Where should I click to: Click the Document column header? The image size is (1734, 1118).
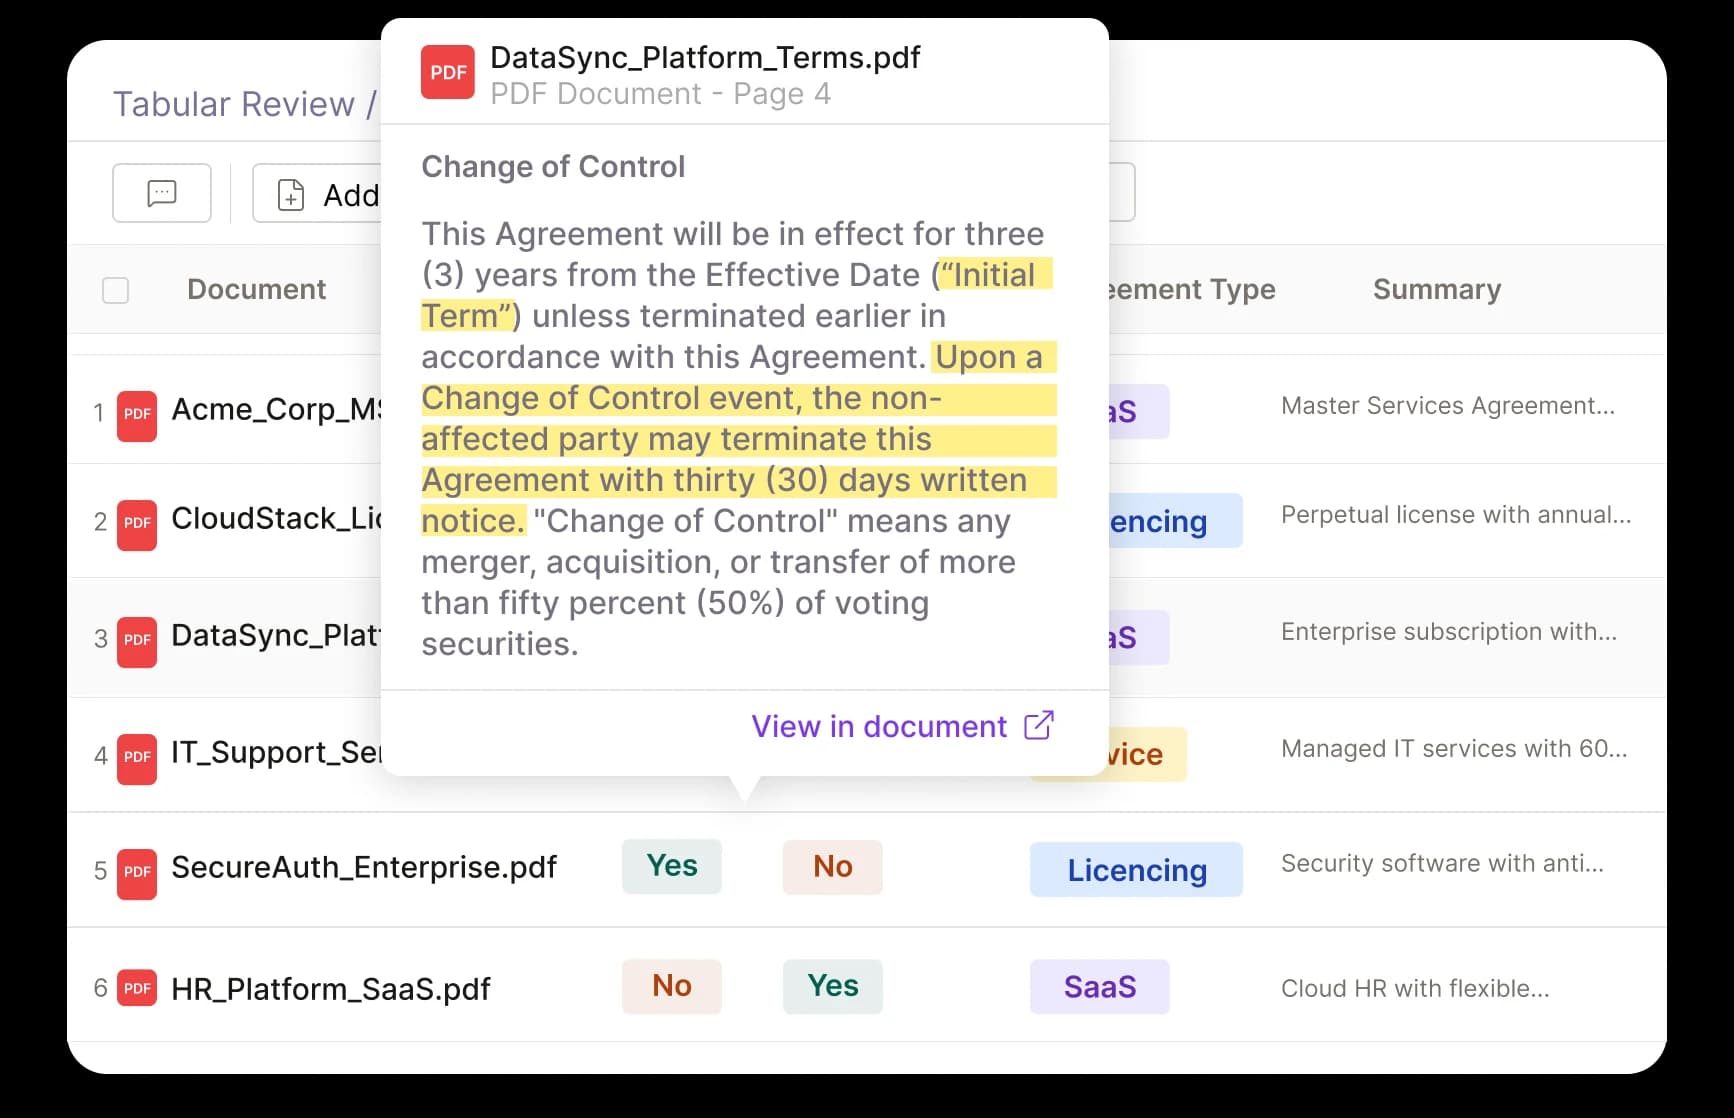(256, 290)
